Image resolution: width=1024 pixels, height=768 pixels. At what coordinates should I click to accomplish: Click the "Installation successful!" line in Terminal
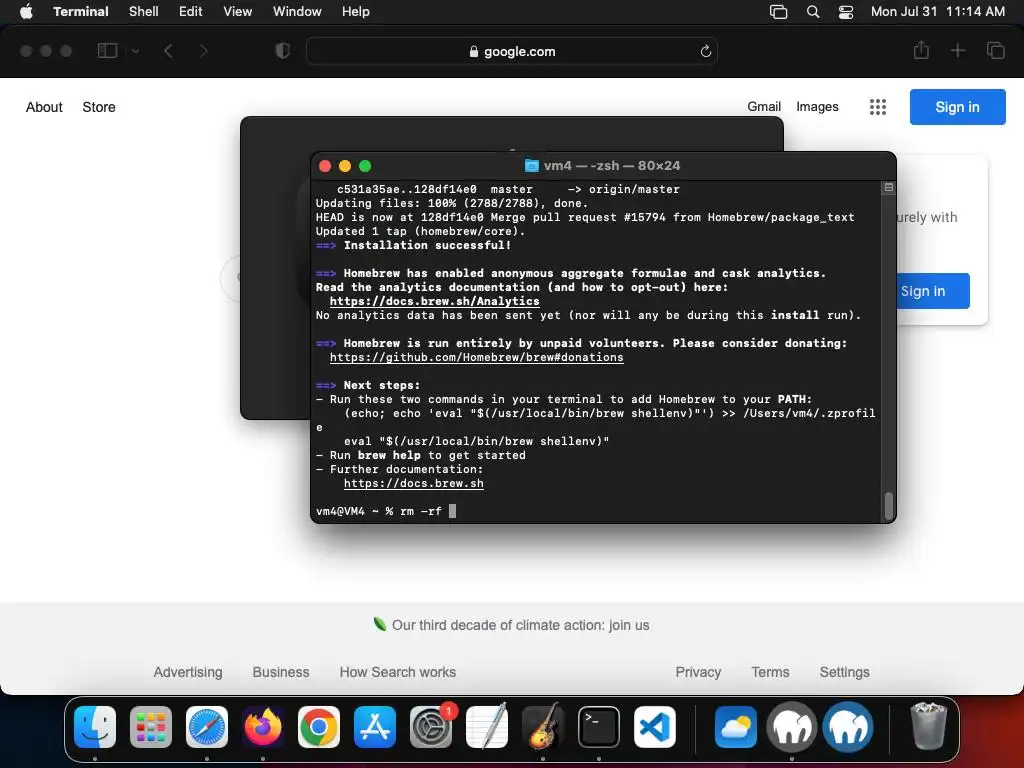point(427,246)
